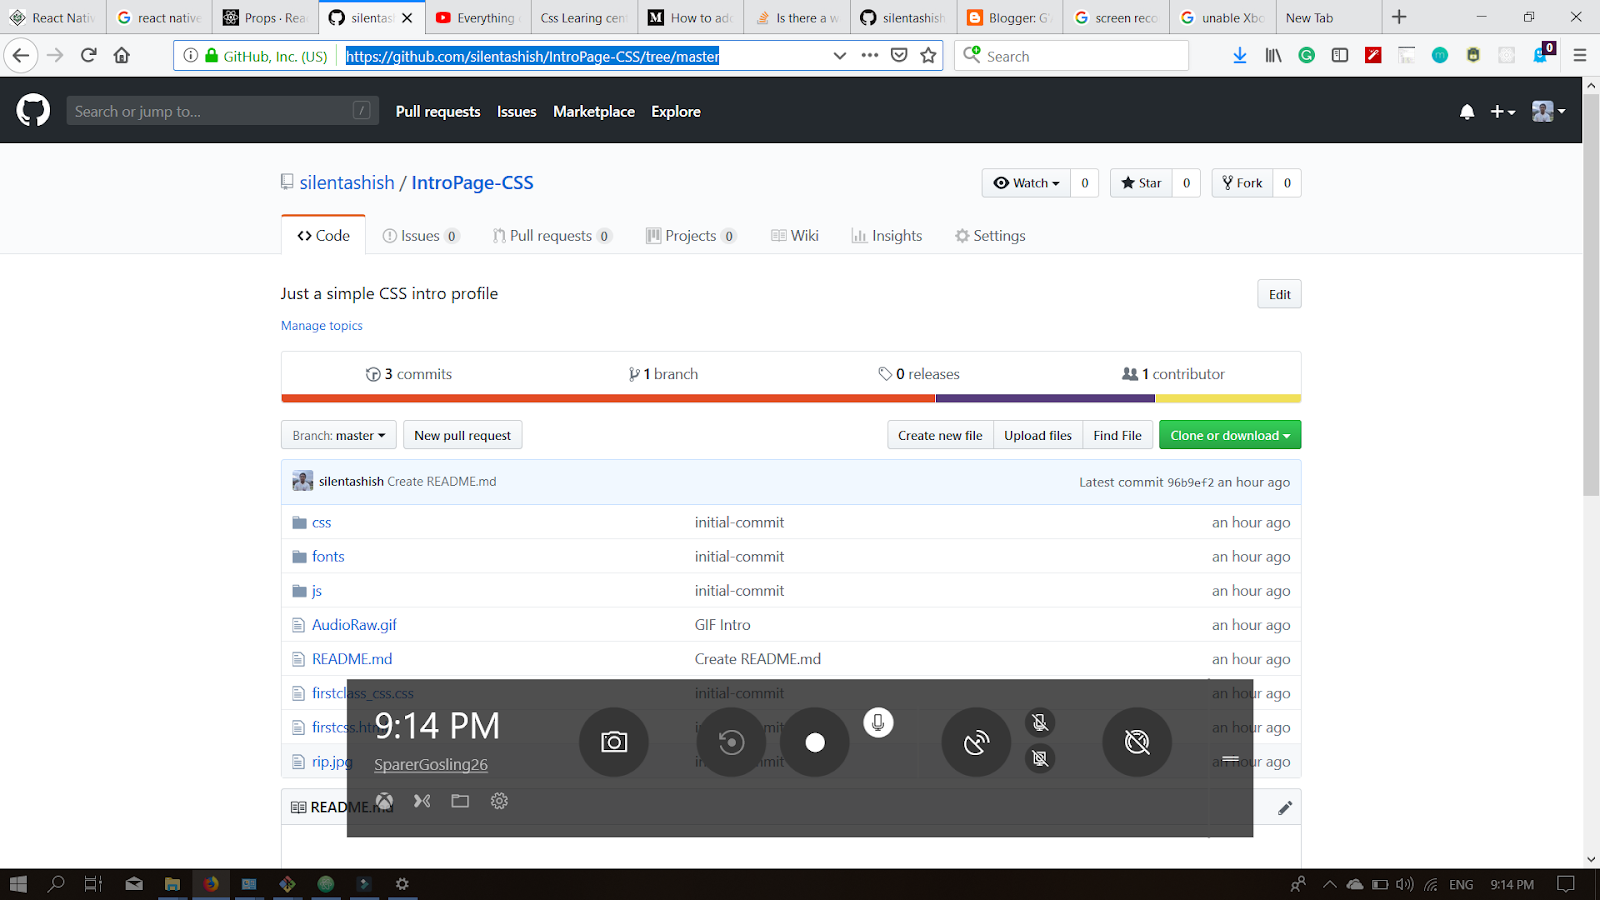Image resolution: width=1600 pixels, height=900 pixels.
Task: Open Marketplace from the GitHub navigation
Action: pyautogui.click(x=593, y=111)
